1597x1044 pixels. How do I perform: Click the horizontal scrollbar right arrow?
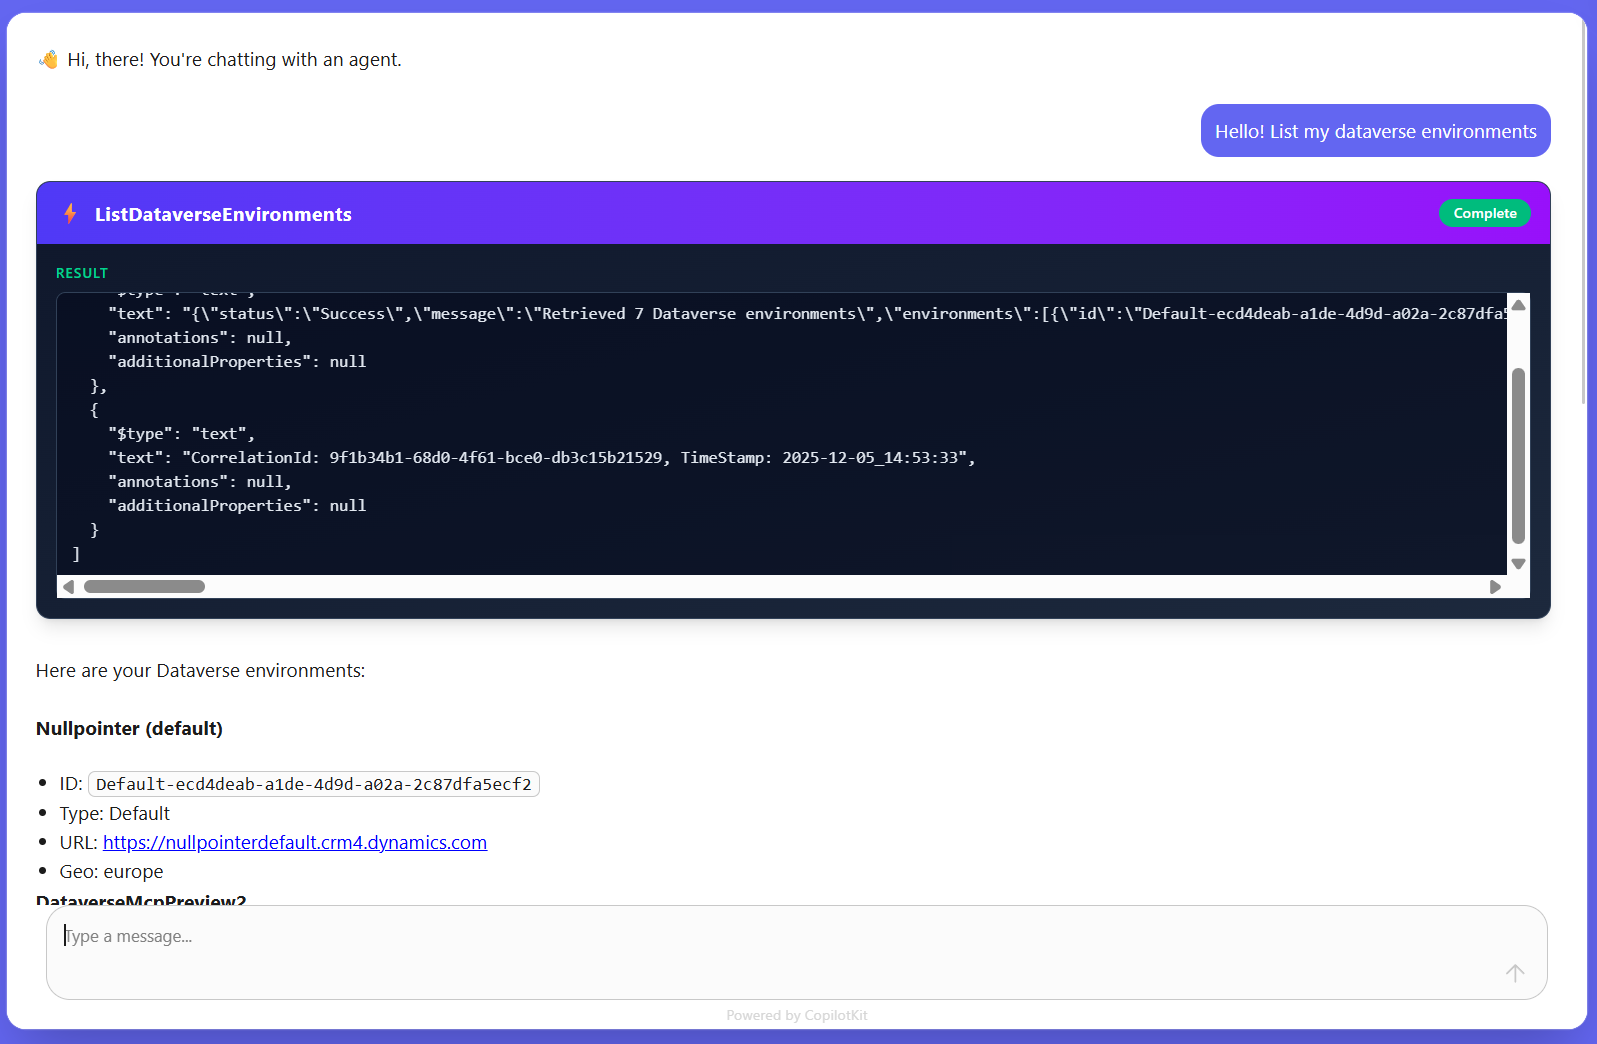click(x=1495, y=587)
